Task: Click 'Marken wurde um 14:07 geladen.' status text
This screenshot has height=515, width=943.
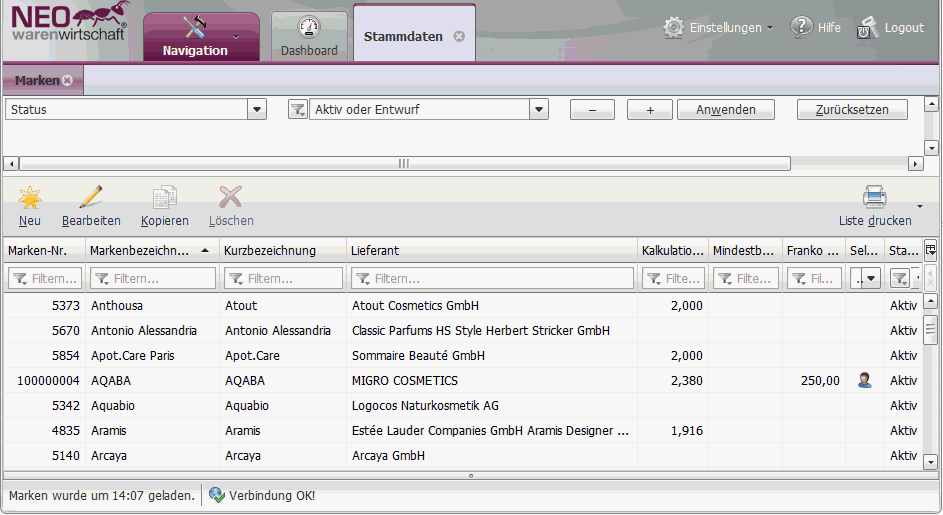Action: click(x=102, y=496)
